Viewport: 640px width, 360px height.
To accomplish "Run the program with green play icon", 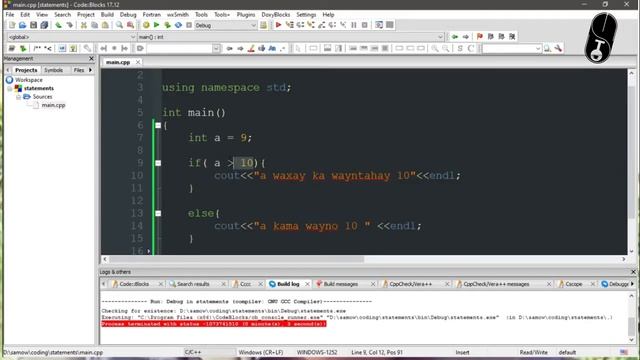I will (x=156, y=25).
